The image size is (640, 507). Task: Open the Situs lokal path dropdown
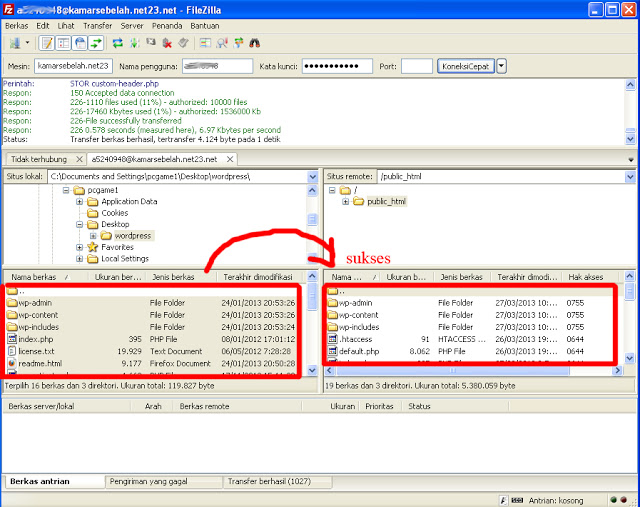click(313, 177)
